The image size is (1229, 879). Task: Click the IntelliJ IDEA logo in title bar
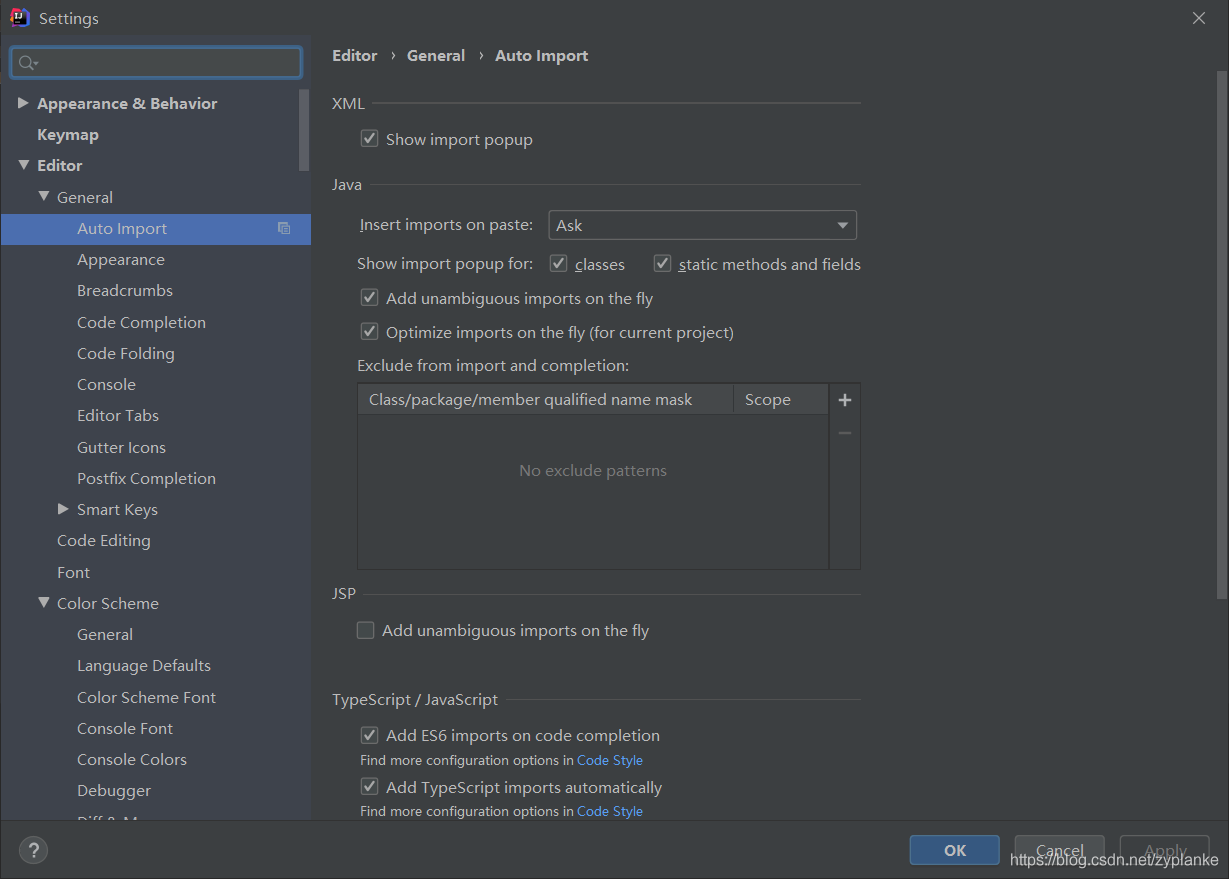(18, 17)
